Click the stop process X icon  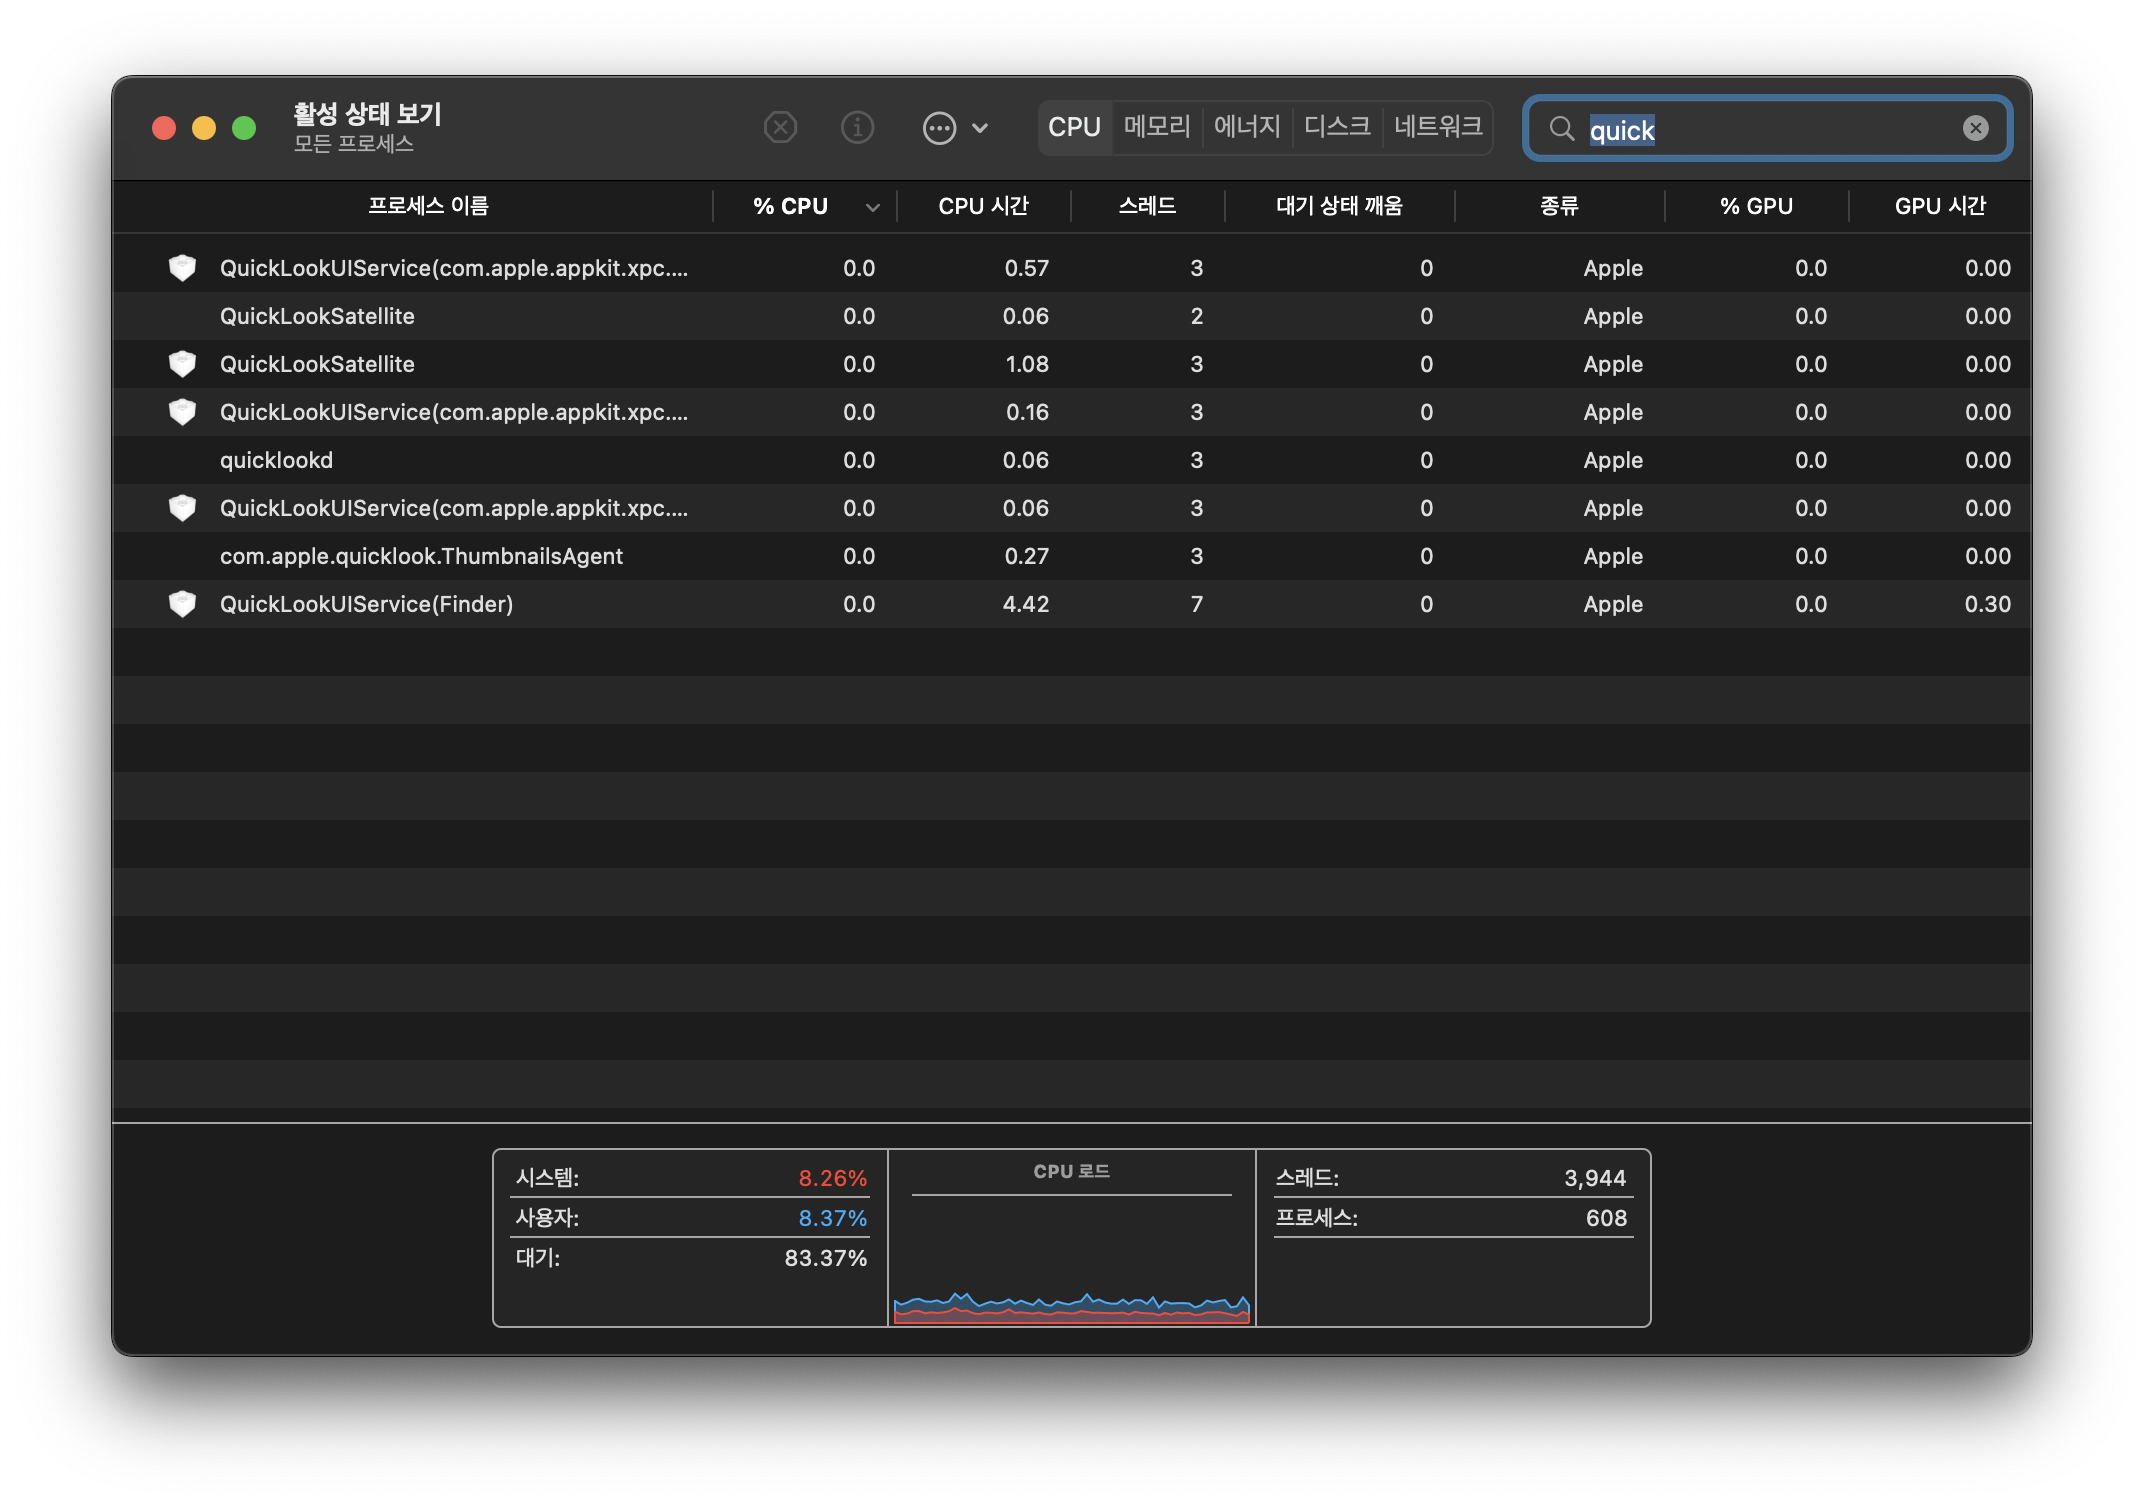(780, 128)
